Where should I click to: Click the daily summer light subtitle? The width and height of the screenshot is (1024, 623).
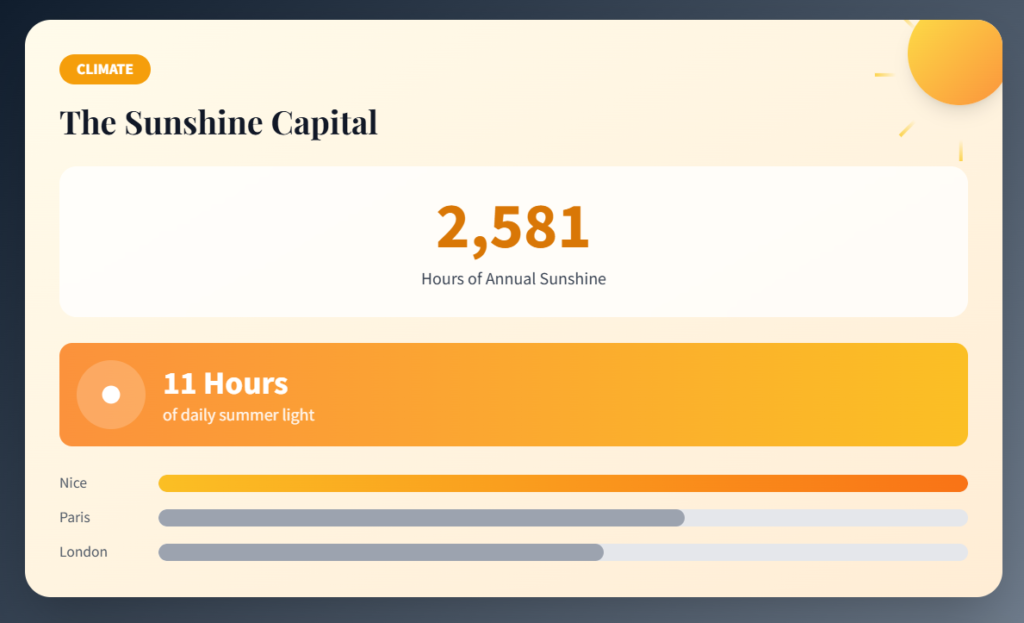tap(238, 415)
